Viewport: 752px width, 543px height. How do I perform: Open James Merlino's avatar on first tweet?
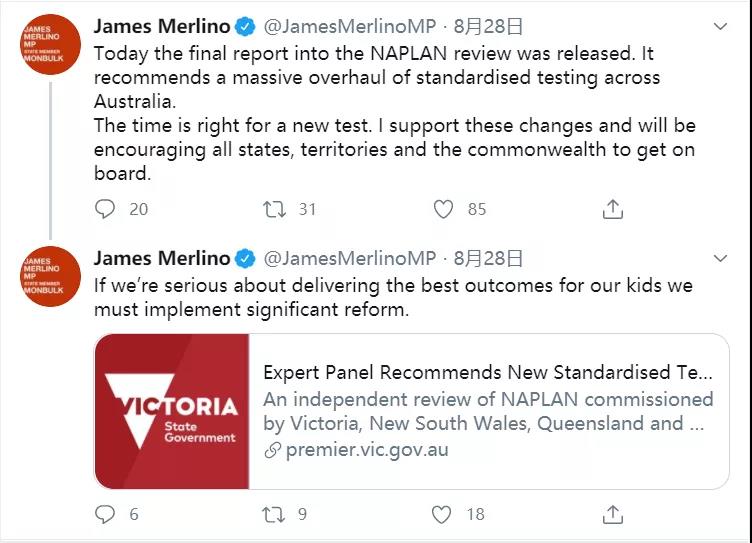50,45
